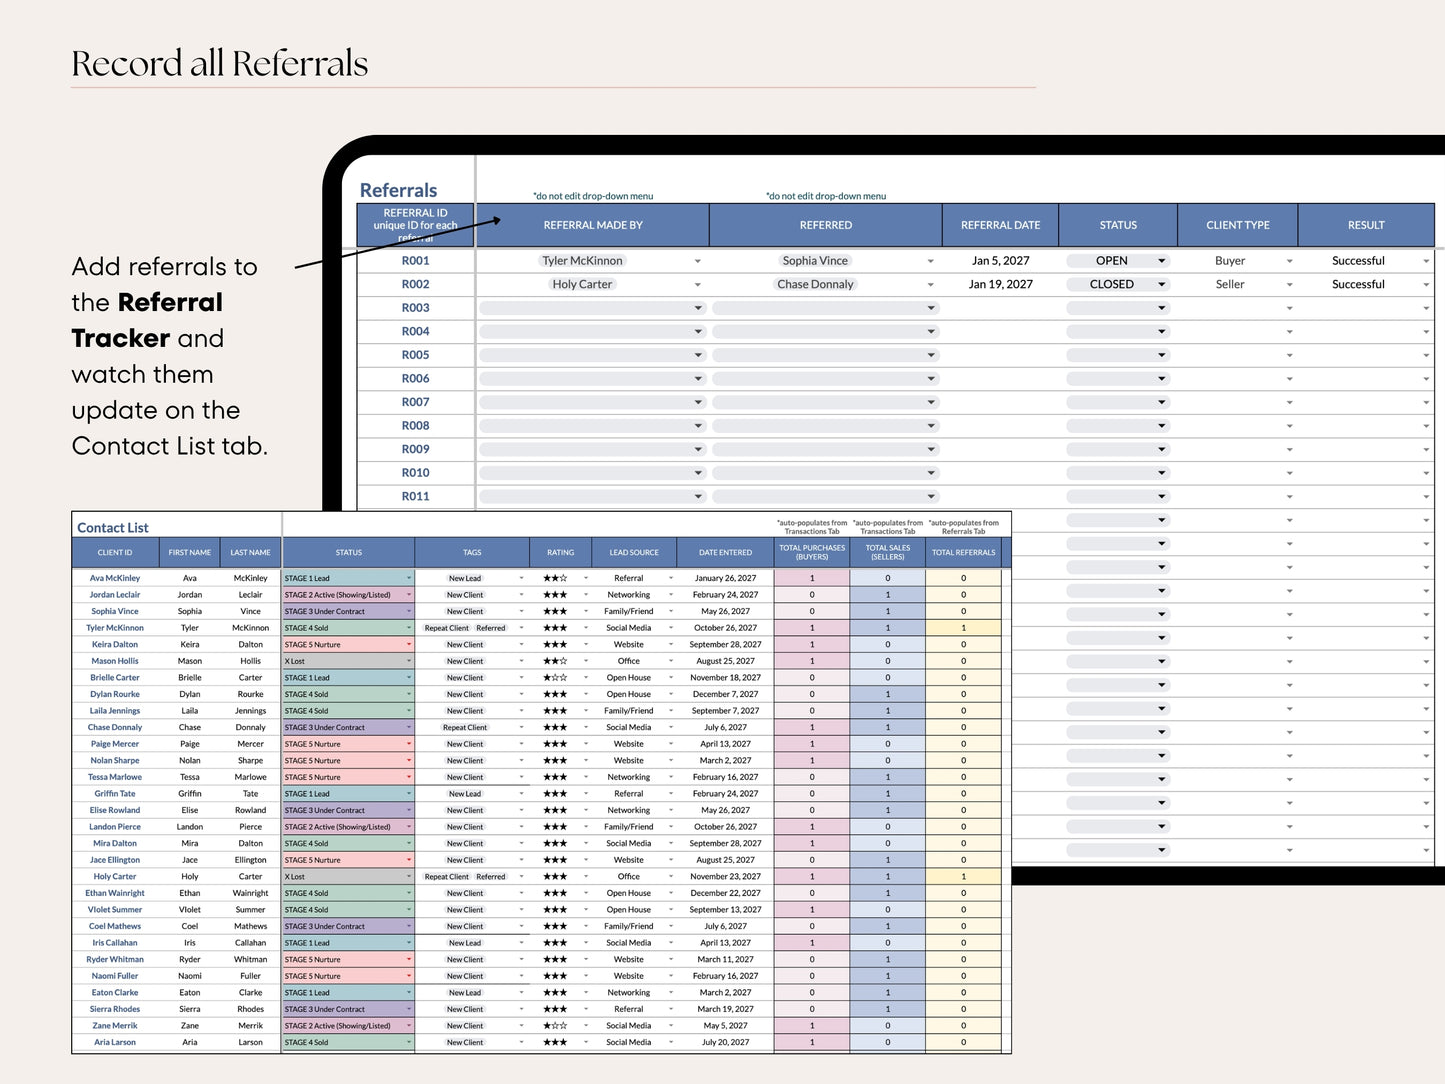The image size is (1445, 1084).
Task: Click the REFERRAL DATE column header
Action: 1000,225
